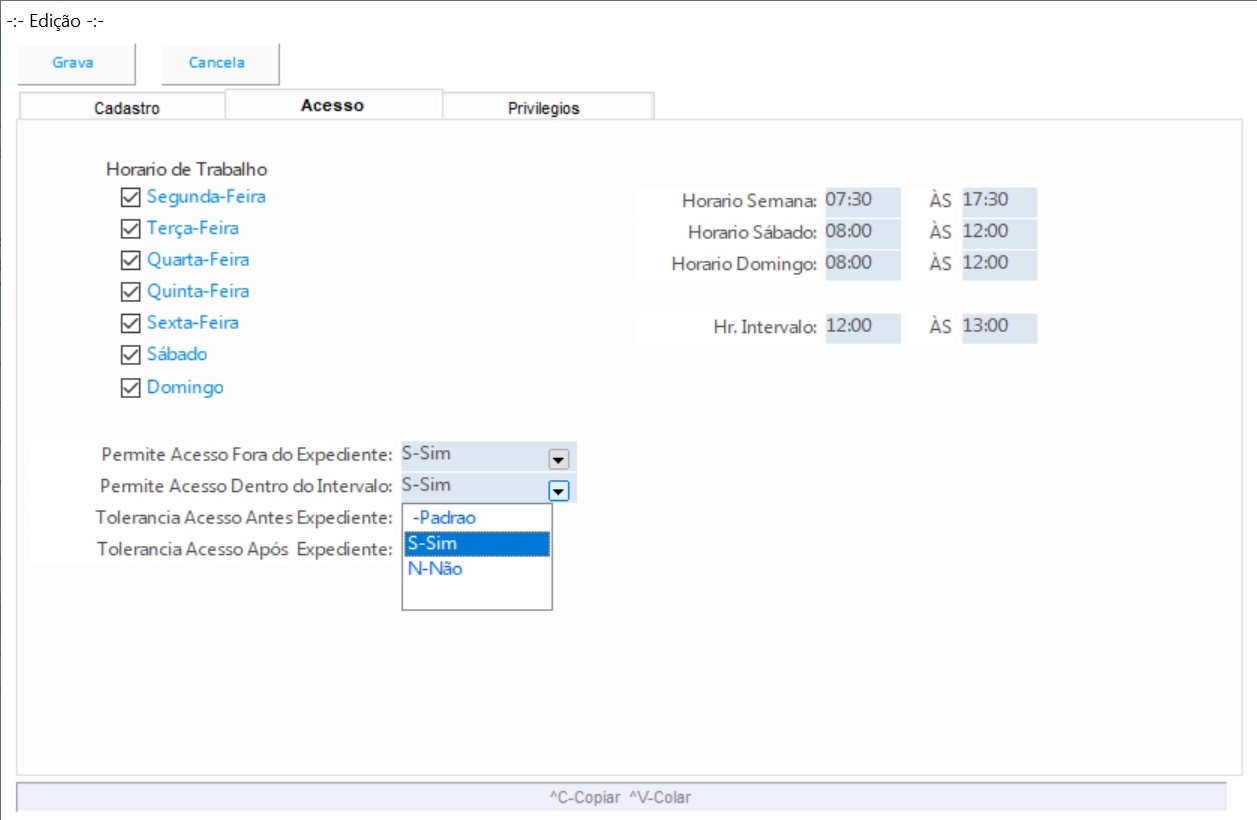The image size is (1257, 820).
Task: Toggle the Domingo checkbox
Action: click(x=130, y=388)
